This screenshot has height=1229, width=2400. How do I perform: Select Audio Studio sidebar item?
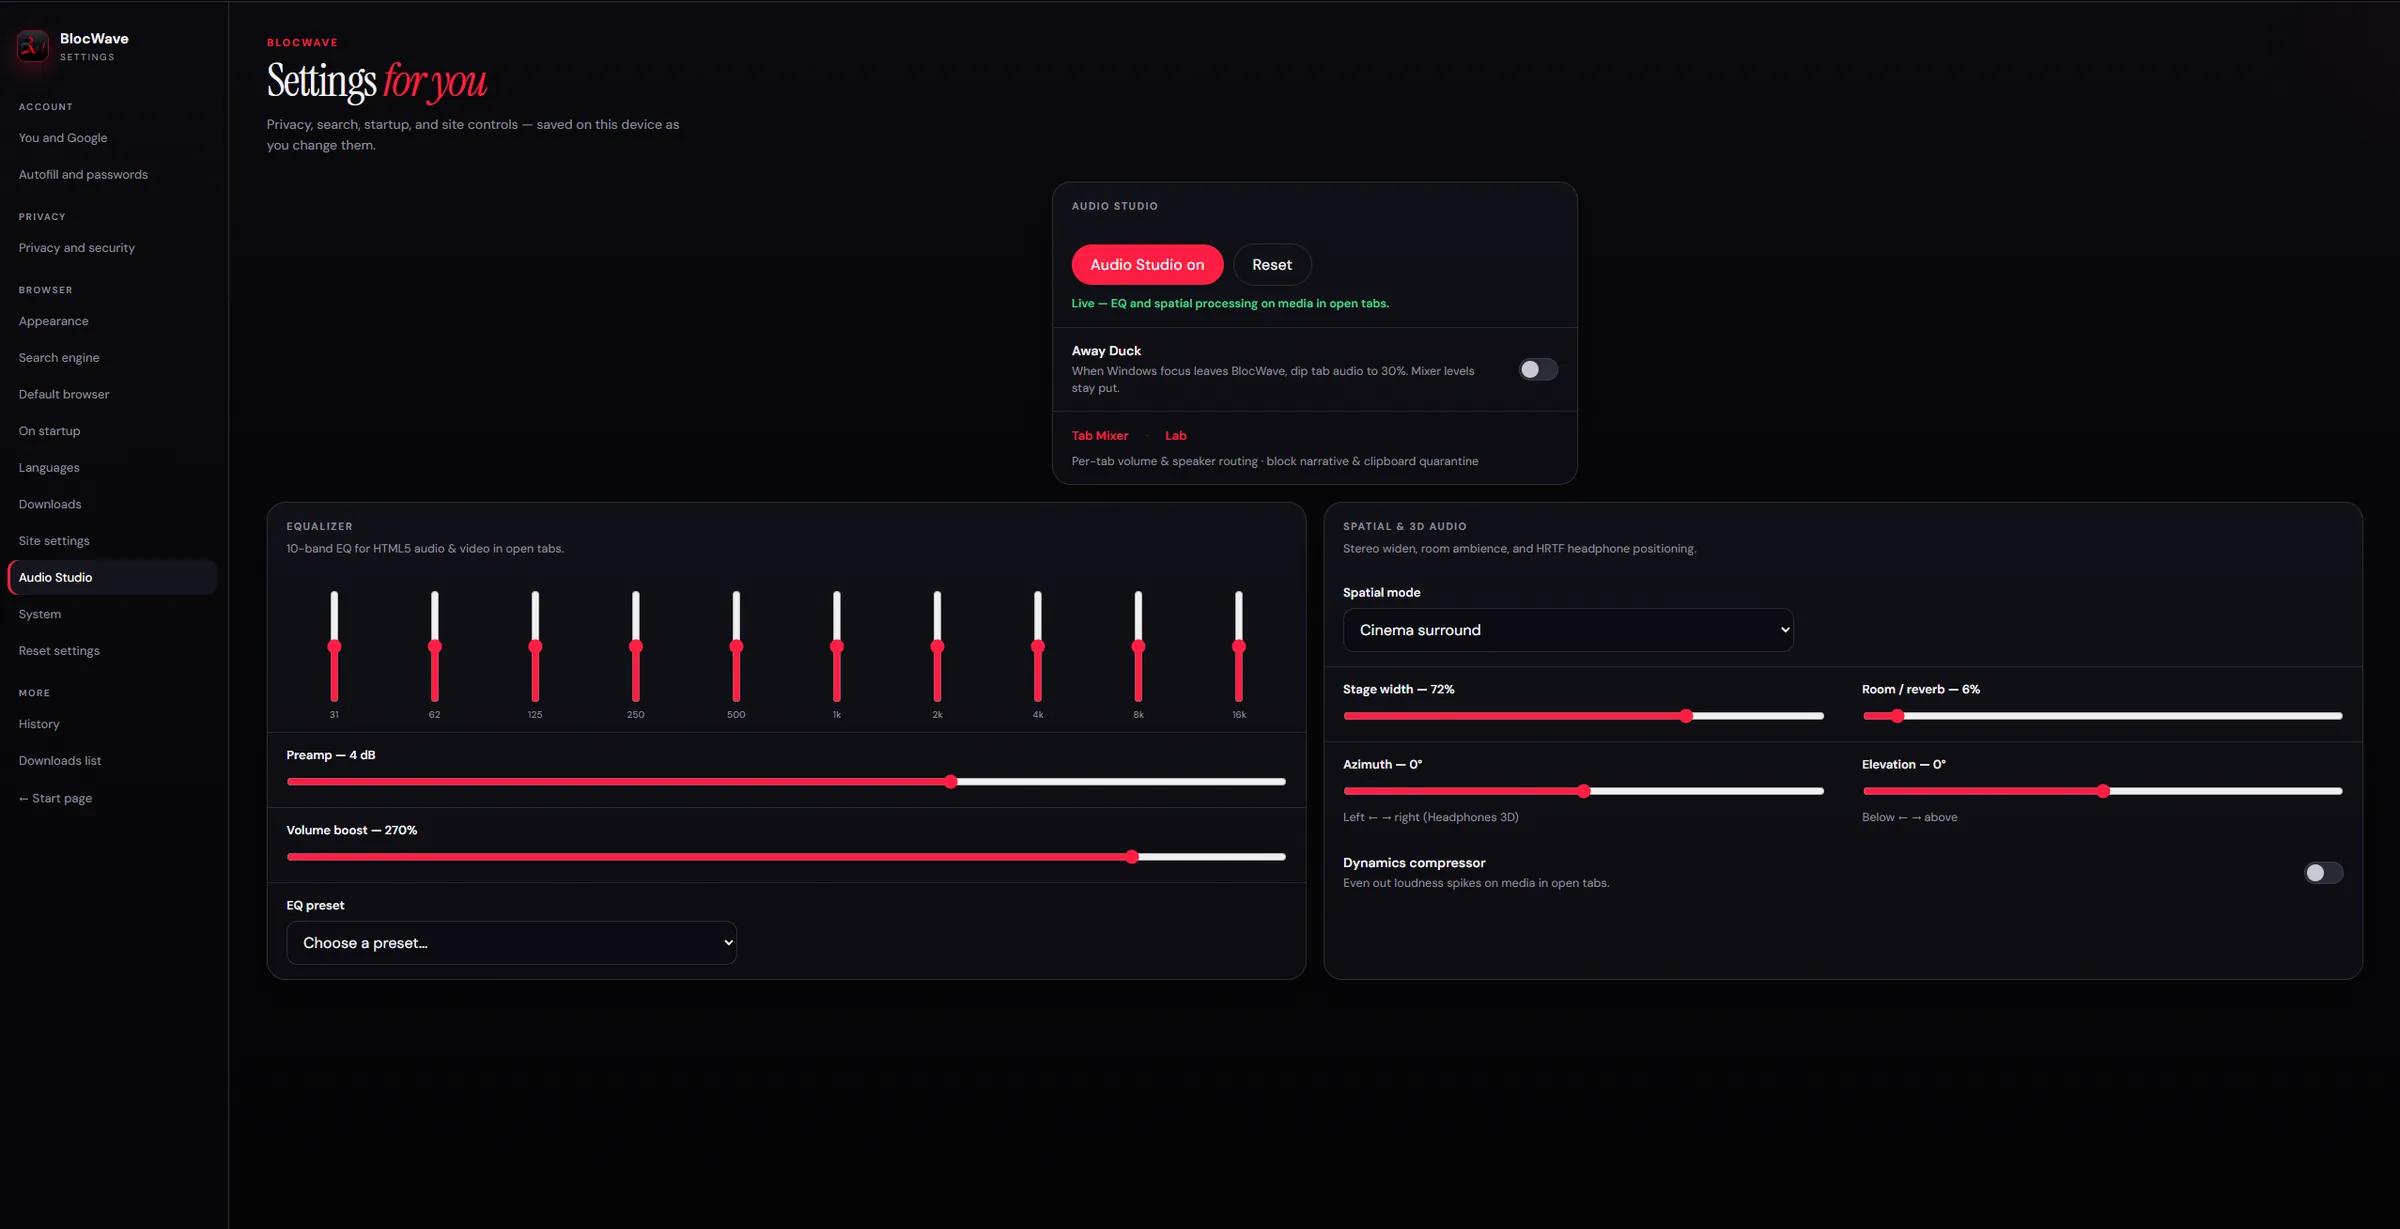point(112,578)
